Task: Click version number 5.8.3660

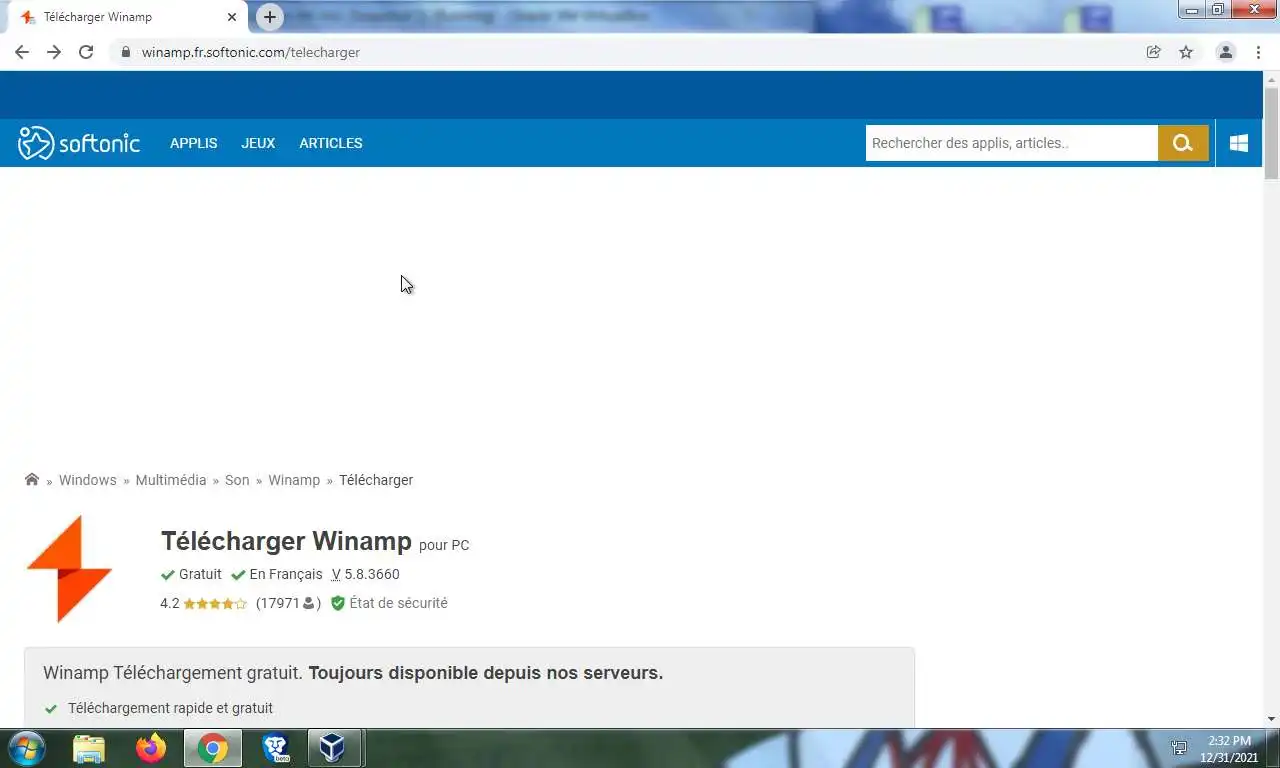Action: (371, 574)
